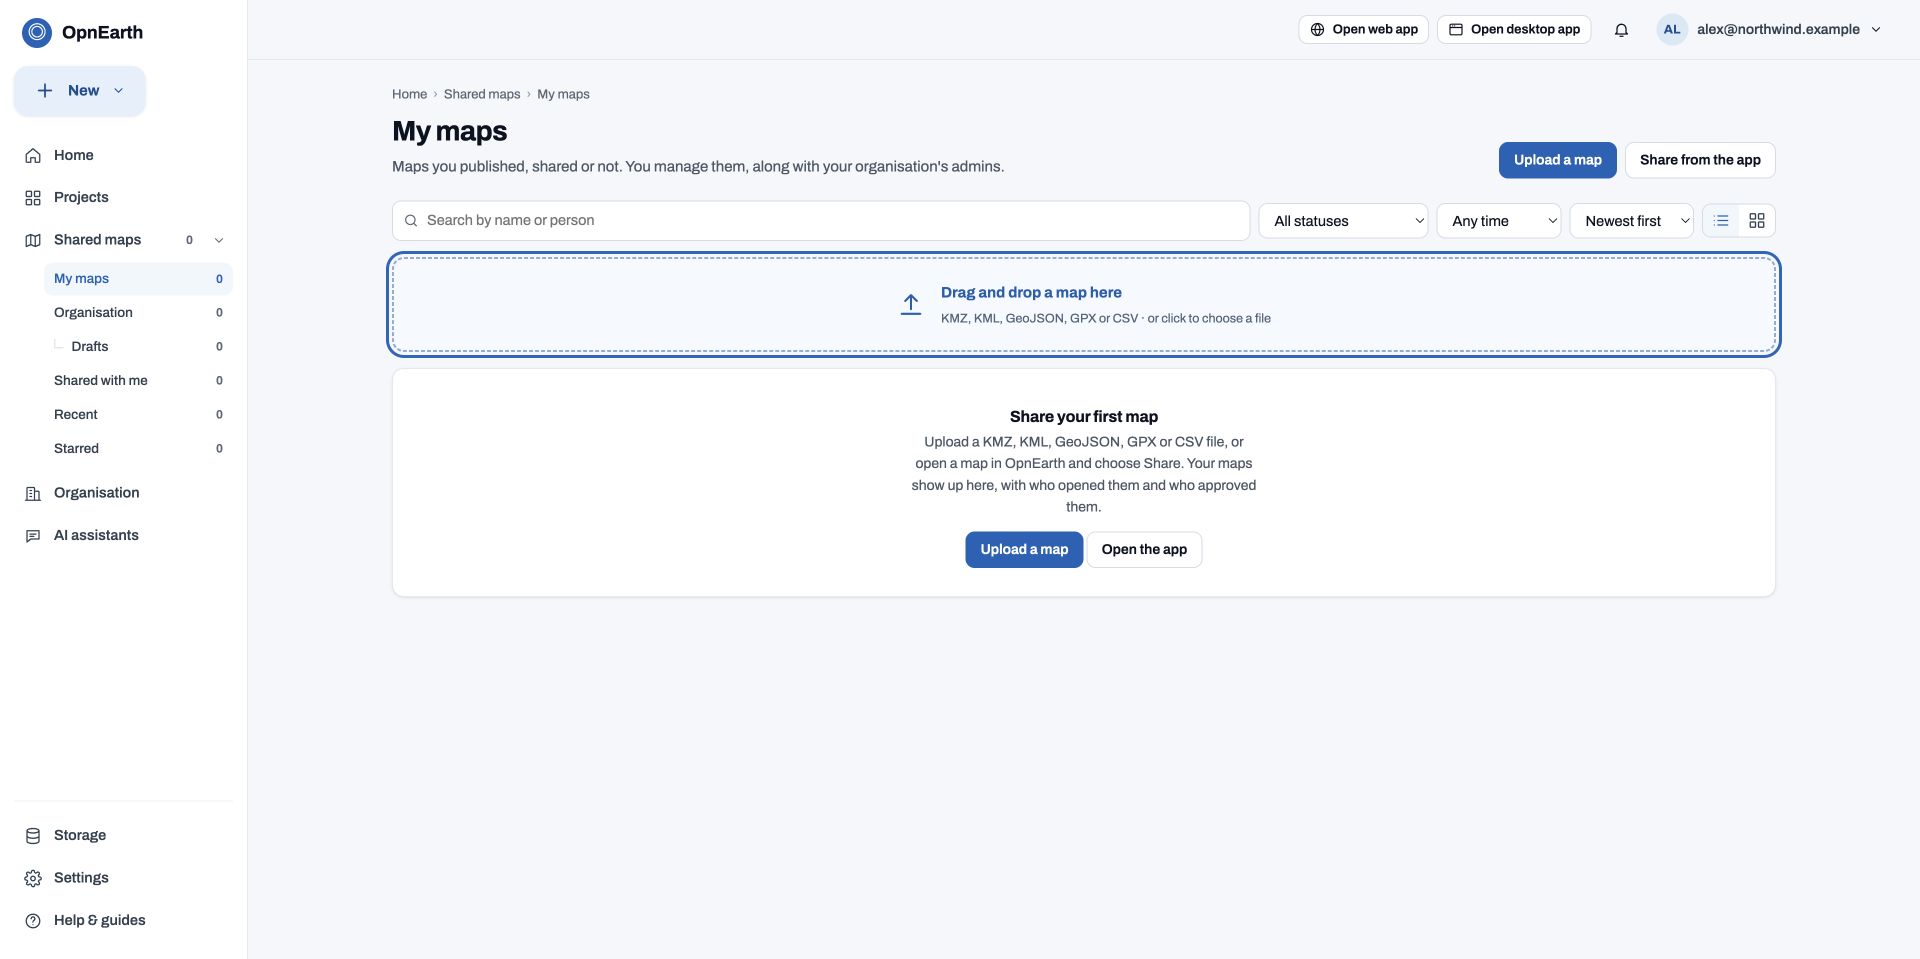1920x959 pixels.
Task: Open the notifications bell
Action: tap(1621, 30)
